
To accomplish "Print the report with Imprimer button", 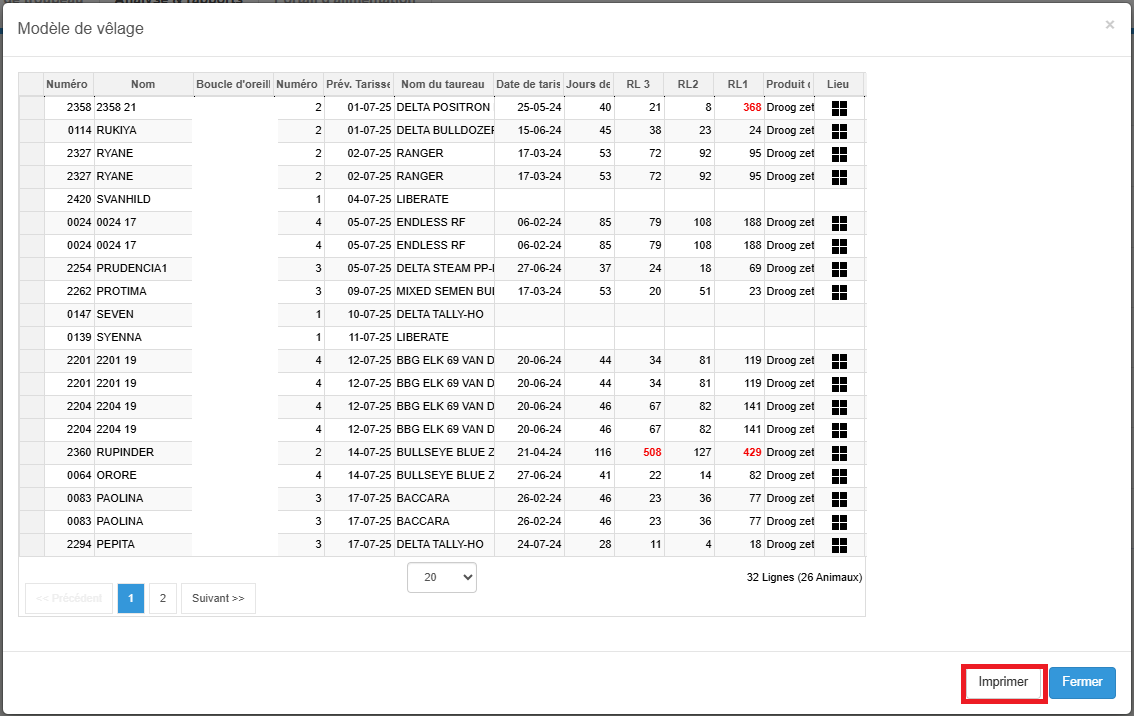I will coord(1003,682).
